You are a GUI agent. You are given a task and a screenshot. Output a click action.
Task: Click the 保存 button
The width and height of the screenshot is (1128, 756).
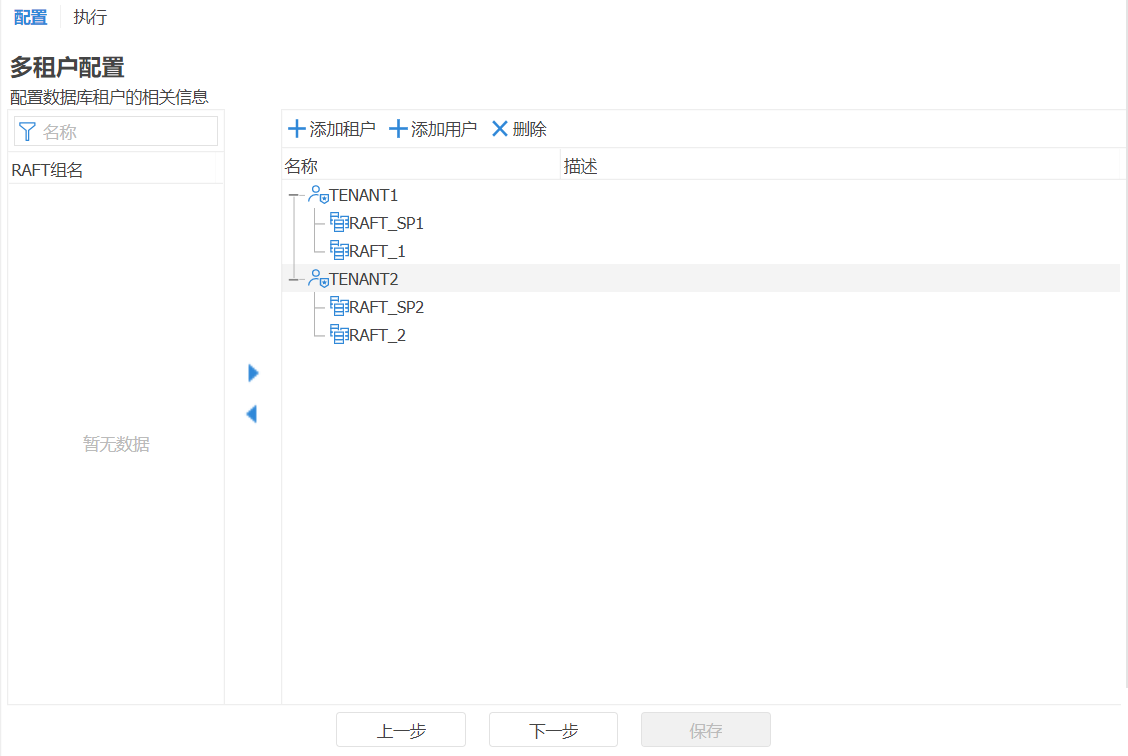coord(705,730)
